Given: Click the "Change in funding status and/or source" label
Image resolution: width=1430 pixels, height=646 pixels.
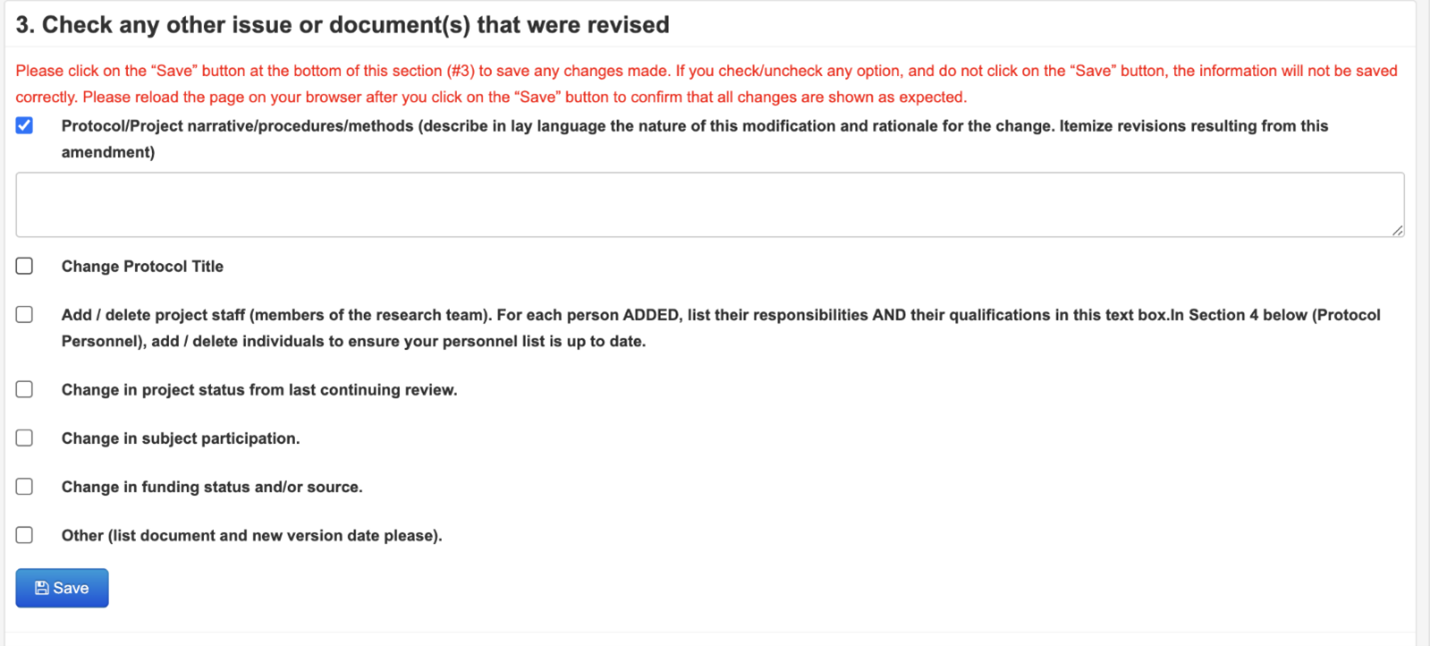Looking at the screenshot, I should pyautogui.click(x=212, y=487).
